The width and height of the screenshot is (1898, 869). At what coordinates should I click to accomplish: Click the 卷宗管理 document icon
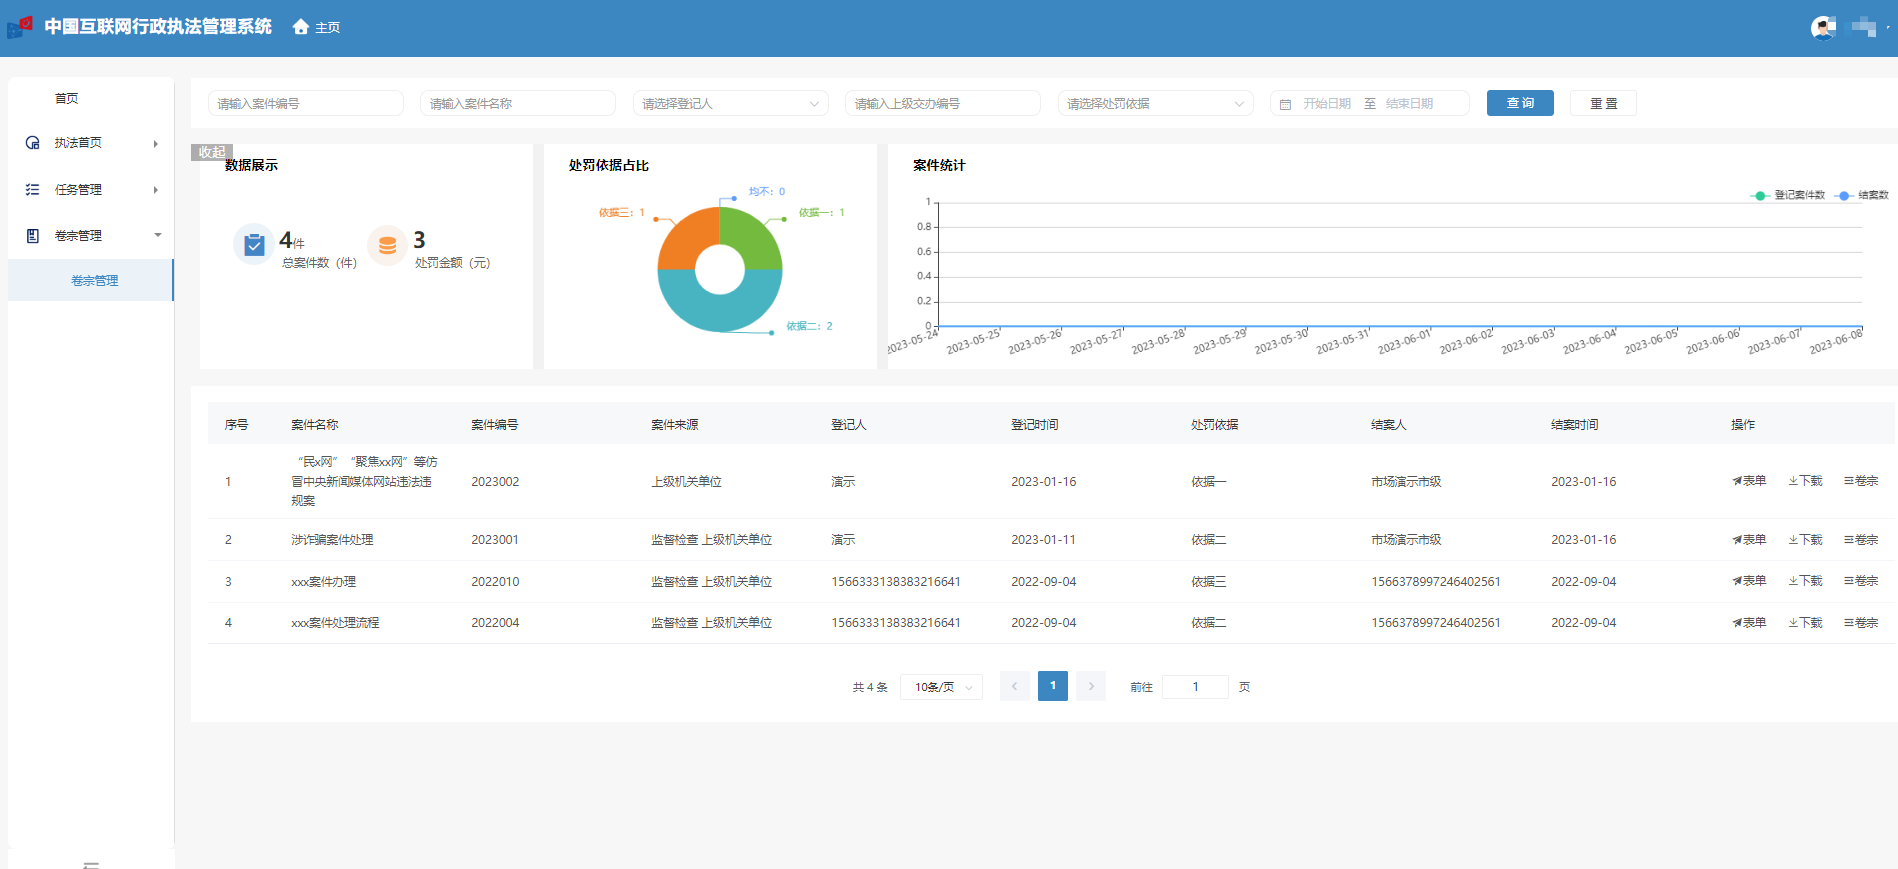click(33, 236)
